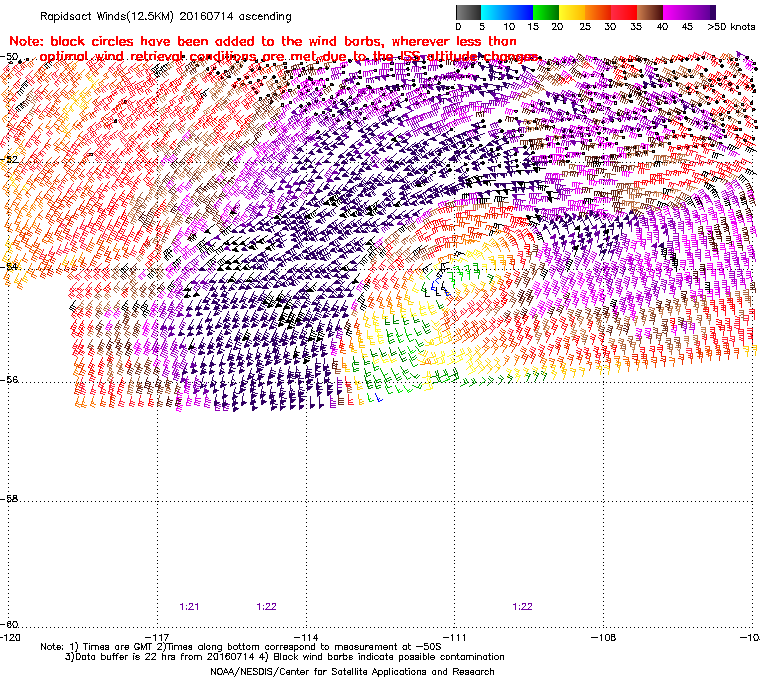Click the '-56' latitude axis label
The height and width of the screenshot is (688, 760).
(9, 380)
